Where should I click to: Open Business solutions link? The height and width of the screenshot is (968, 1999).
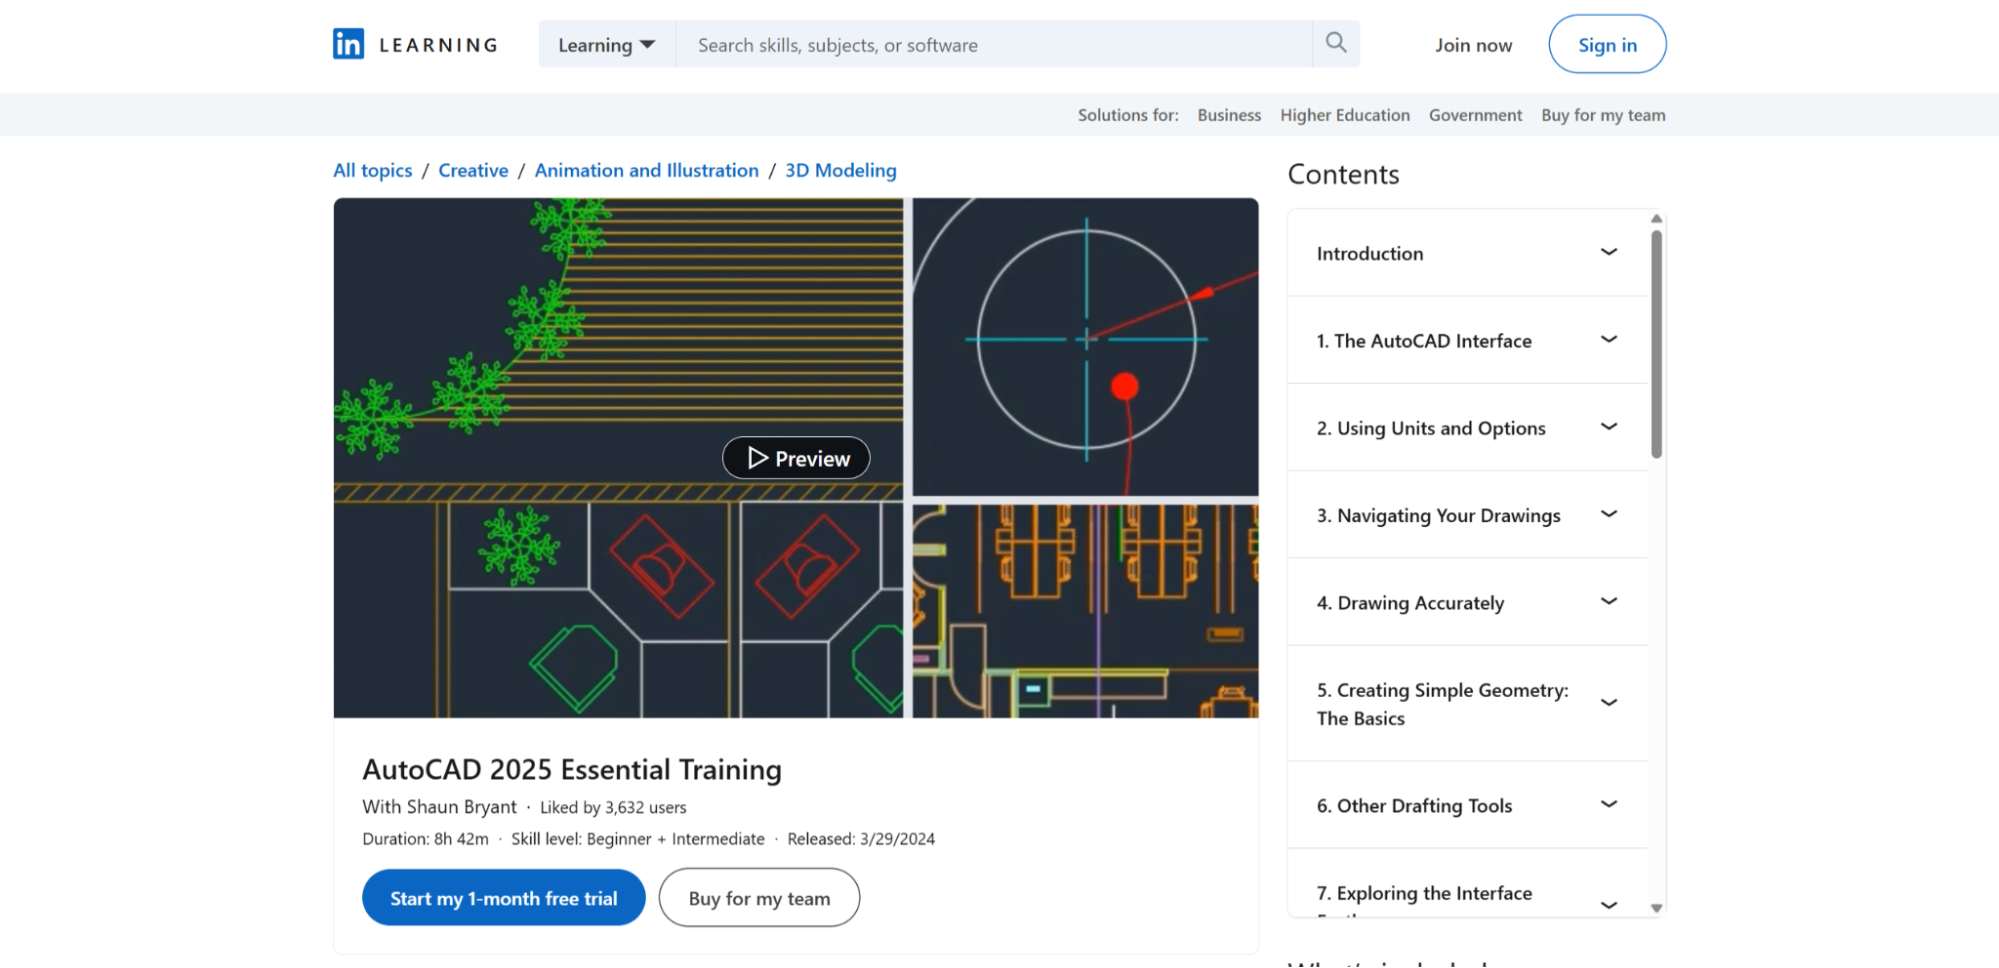1229,115
